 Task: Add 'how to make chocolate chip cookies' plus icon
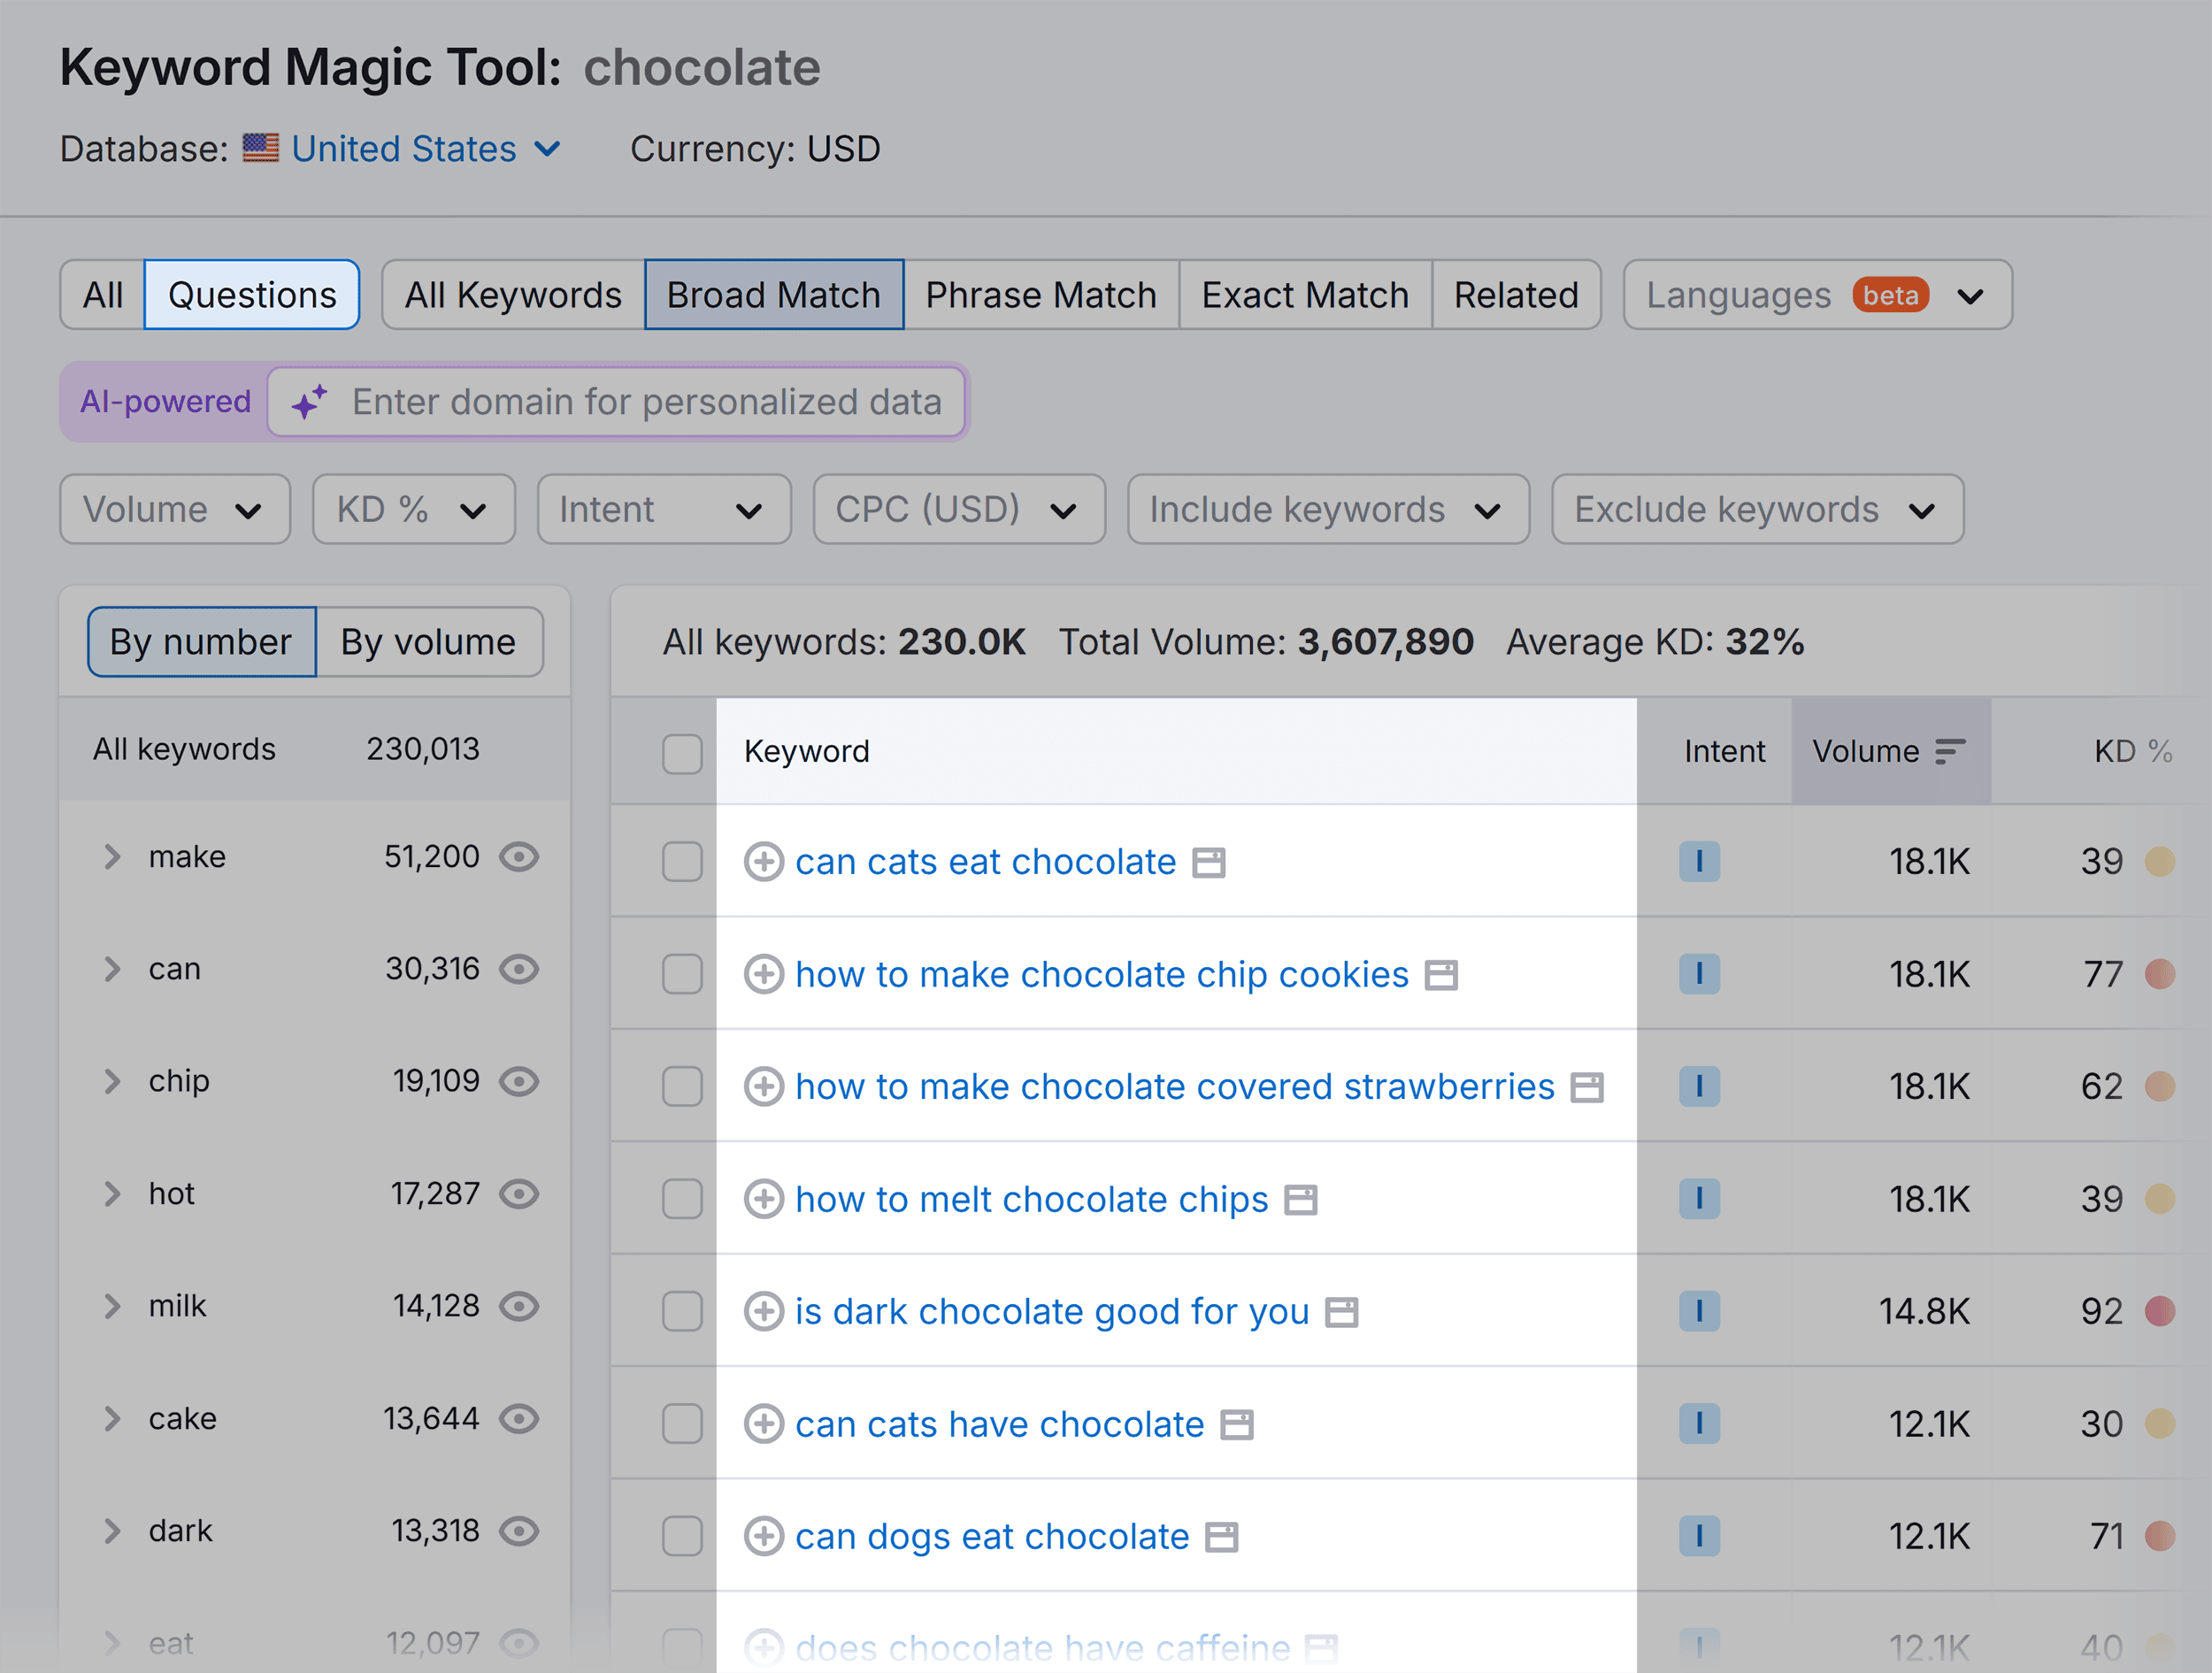(x=764, y=974)
